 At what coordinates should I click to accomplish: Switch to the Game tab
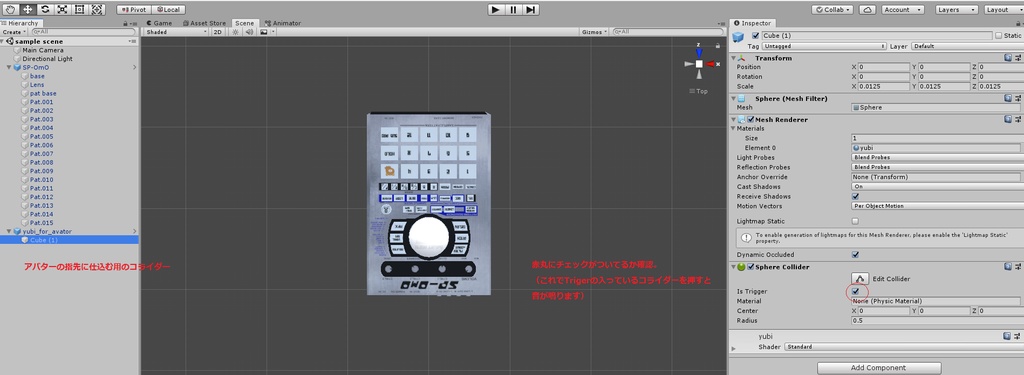tap(159, 23)
